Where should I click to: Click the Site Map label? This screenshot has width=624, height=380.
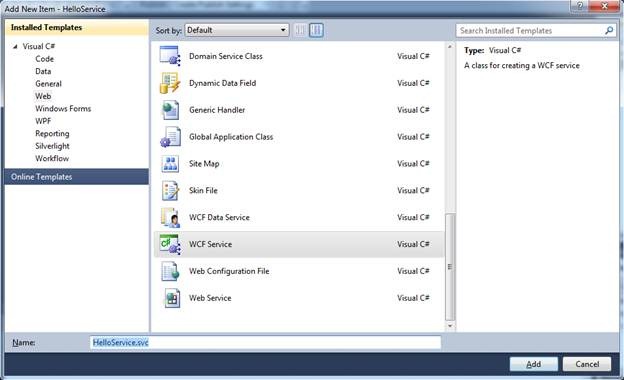pyautogui.click(x=204, y=164)
